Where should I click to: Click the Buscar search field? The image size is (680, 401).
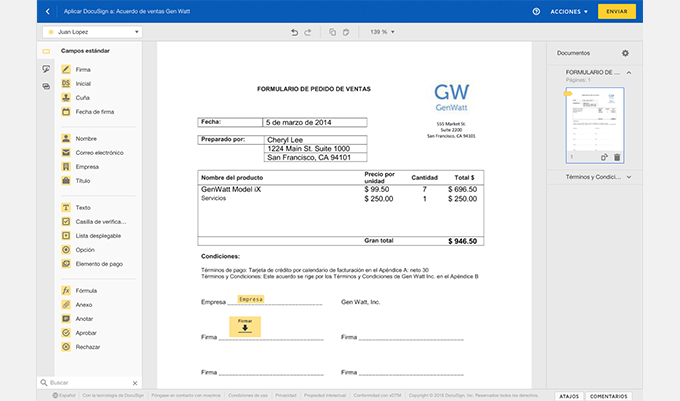click(x=88, y=383)
